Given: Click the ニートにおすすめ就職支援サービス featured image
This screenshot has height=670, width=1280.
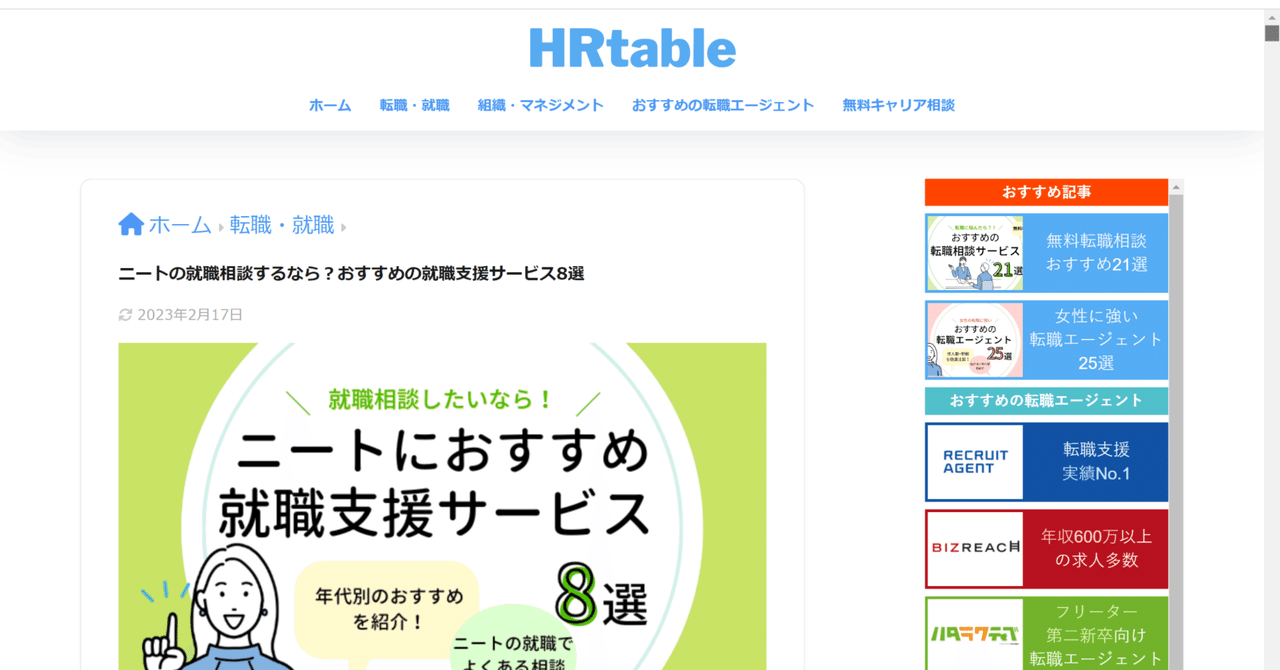Looking at the screenshot, I should click(442, 500).
